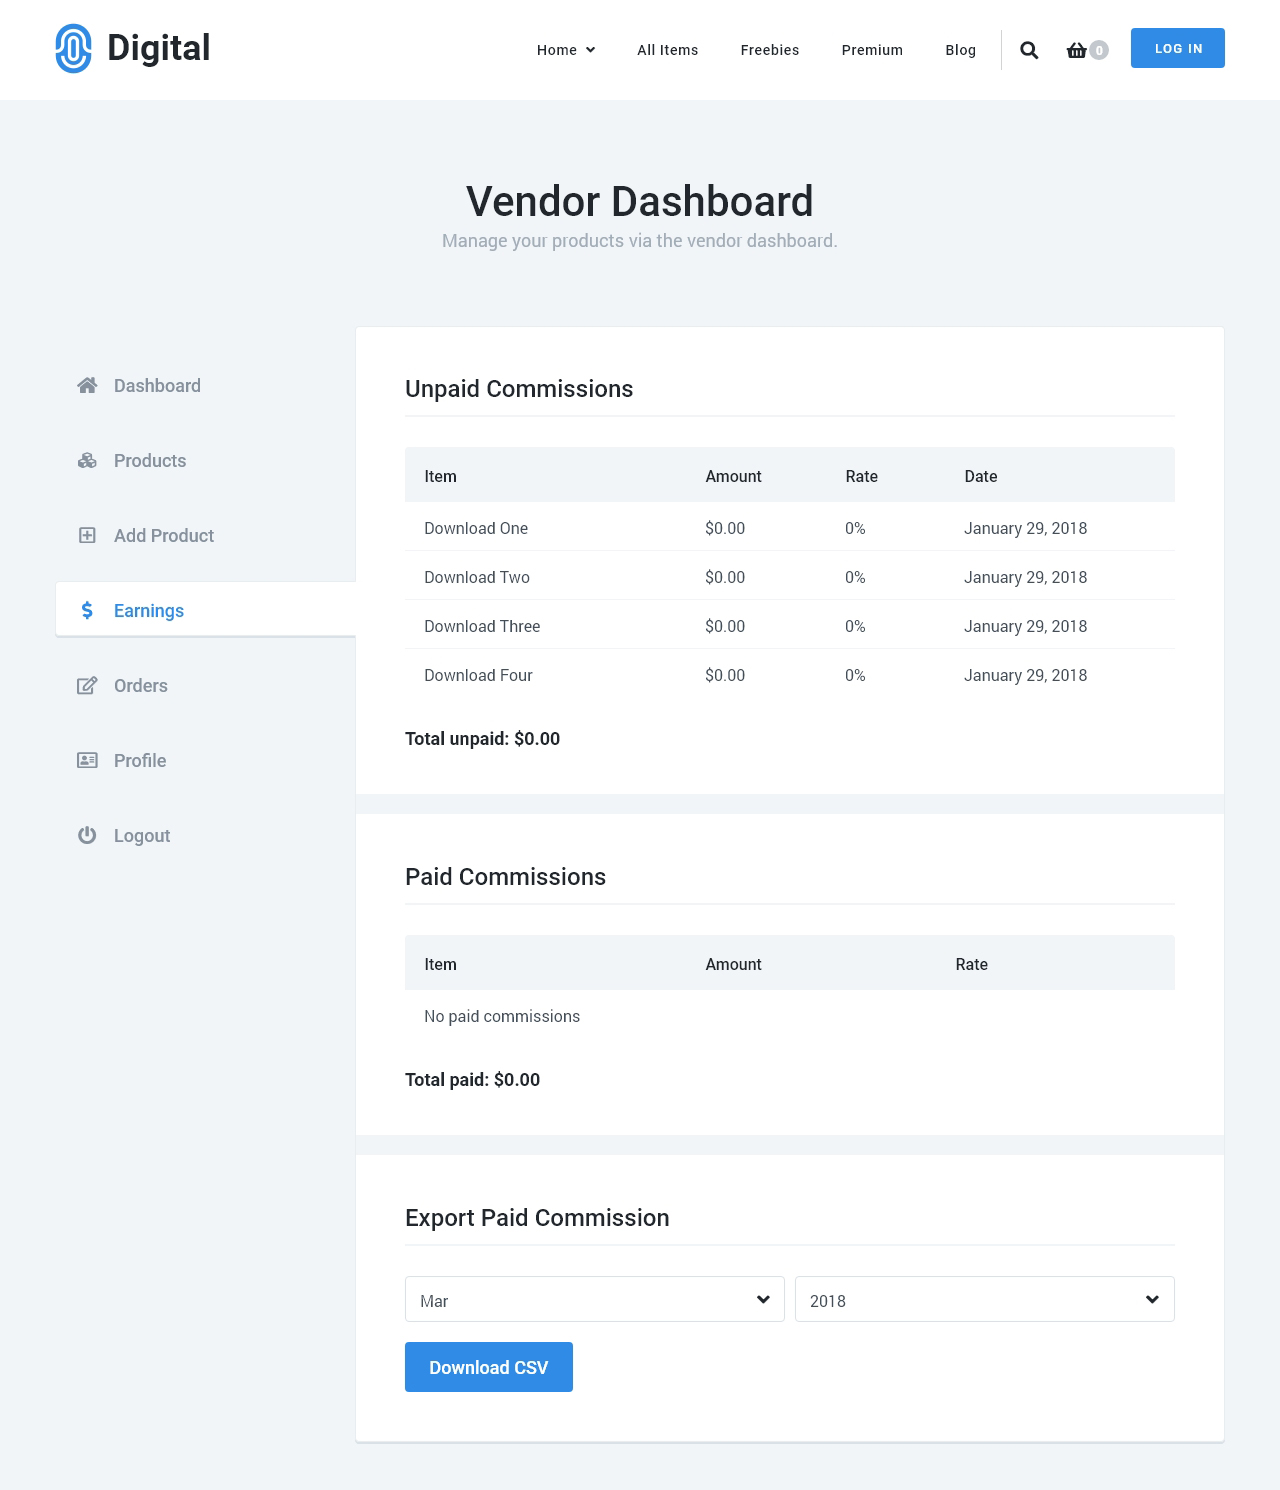Click the Digital logo icon

click(x=73, y=49)
